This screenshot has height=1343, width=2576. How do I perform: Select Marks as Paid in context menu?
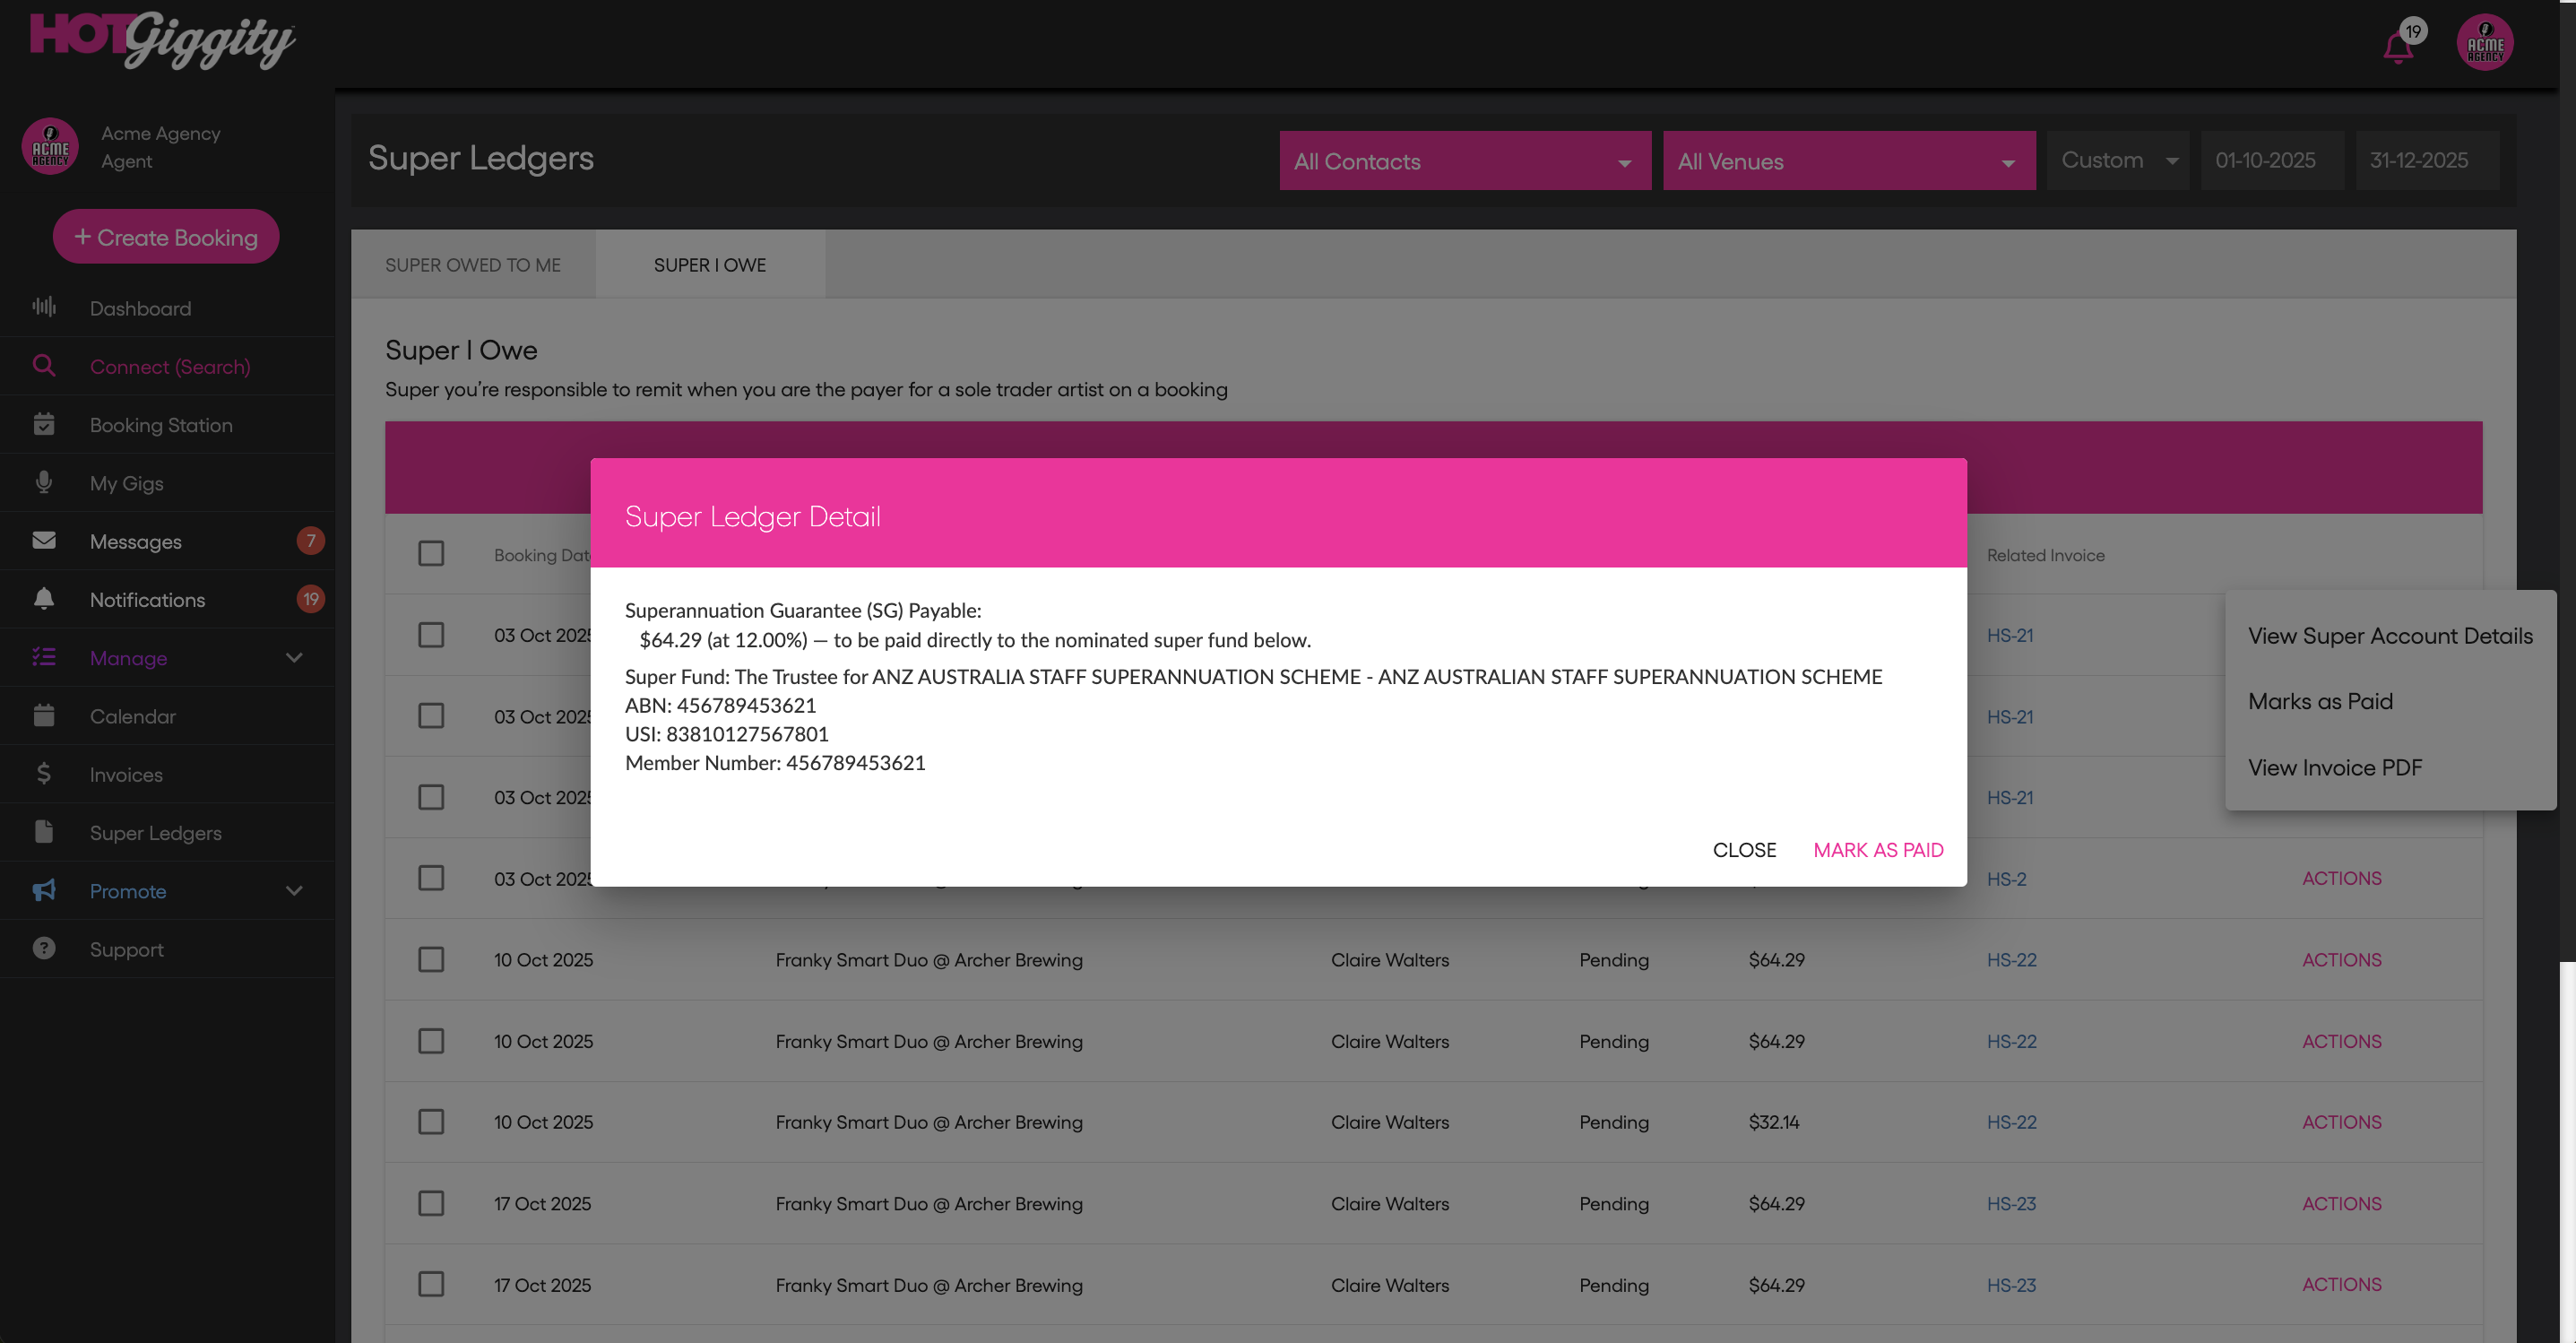[2320, 701]
